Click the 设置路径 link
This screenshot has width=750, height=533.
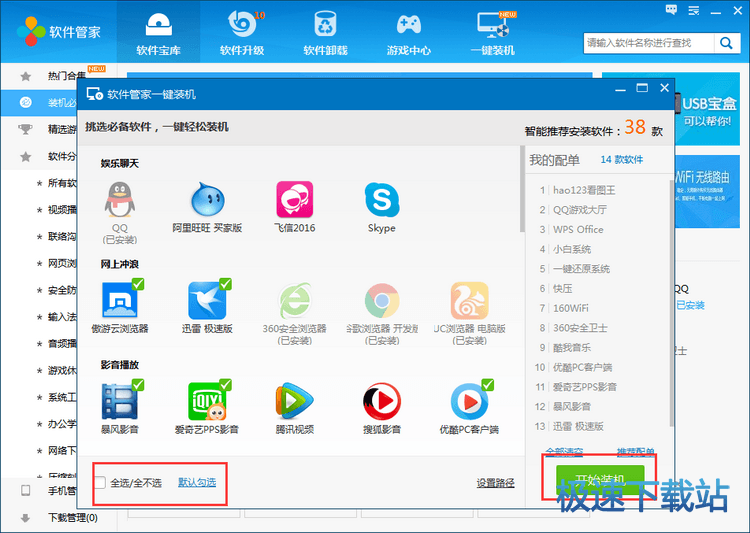pos(496,483)
